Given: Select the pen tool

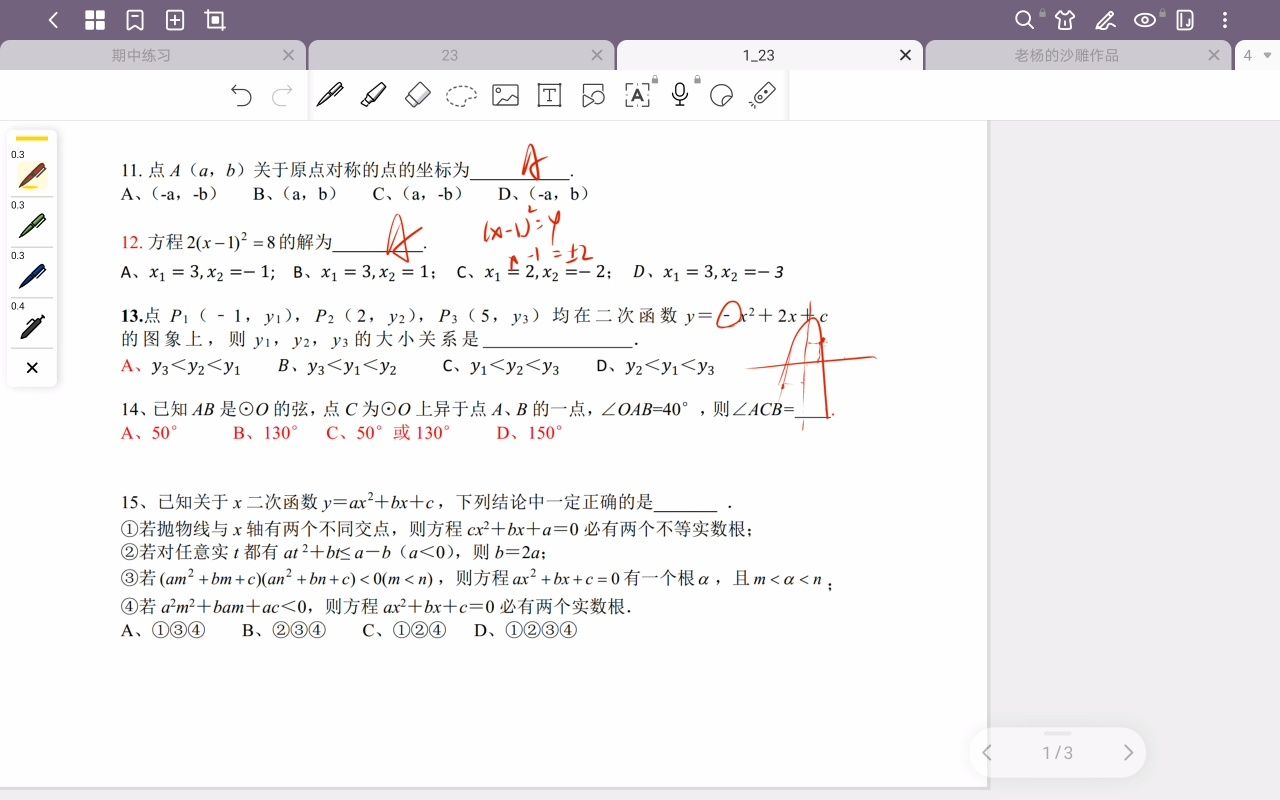Looking at the screenshot, I should coord(330,95).
